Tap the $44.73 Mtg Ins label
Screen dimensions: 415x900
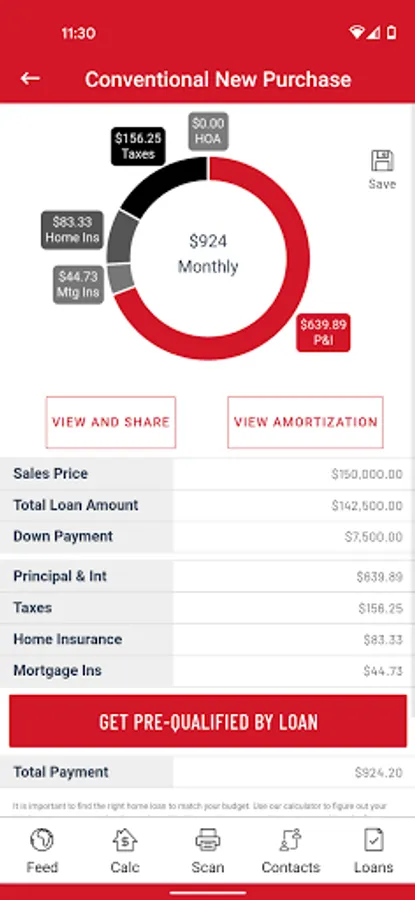point(79,285)
